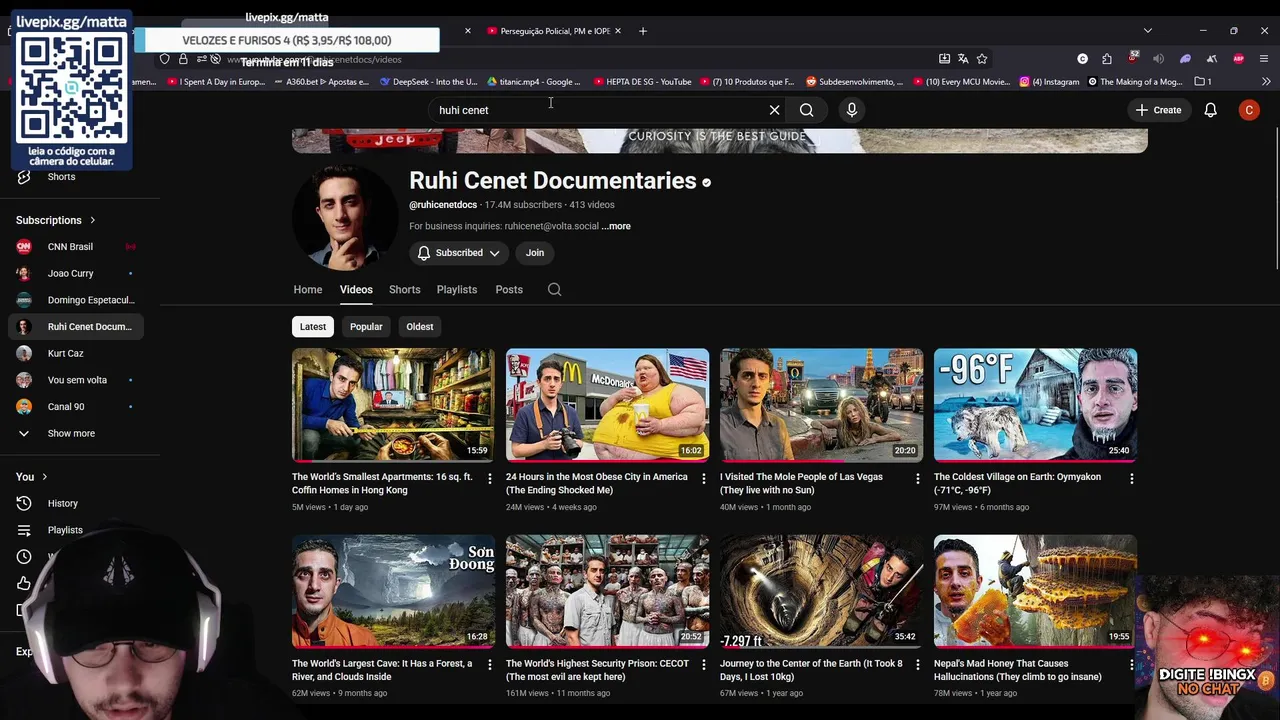
Task: Open the site padlock info icon
Action: click(x=183, y=59)
